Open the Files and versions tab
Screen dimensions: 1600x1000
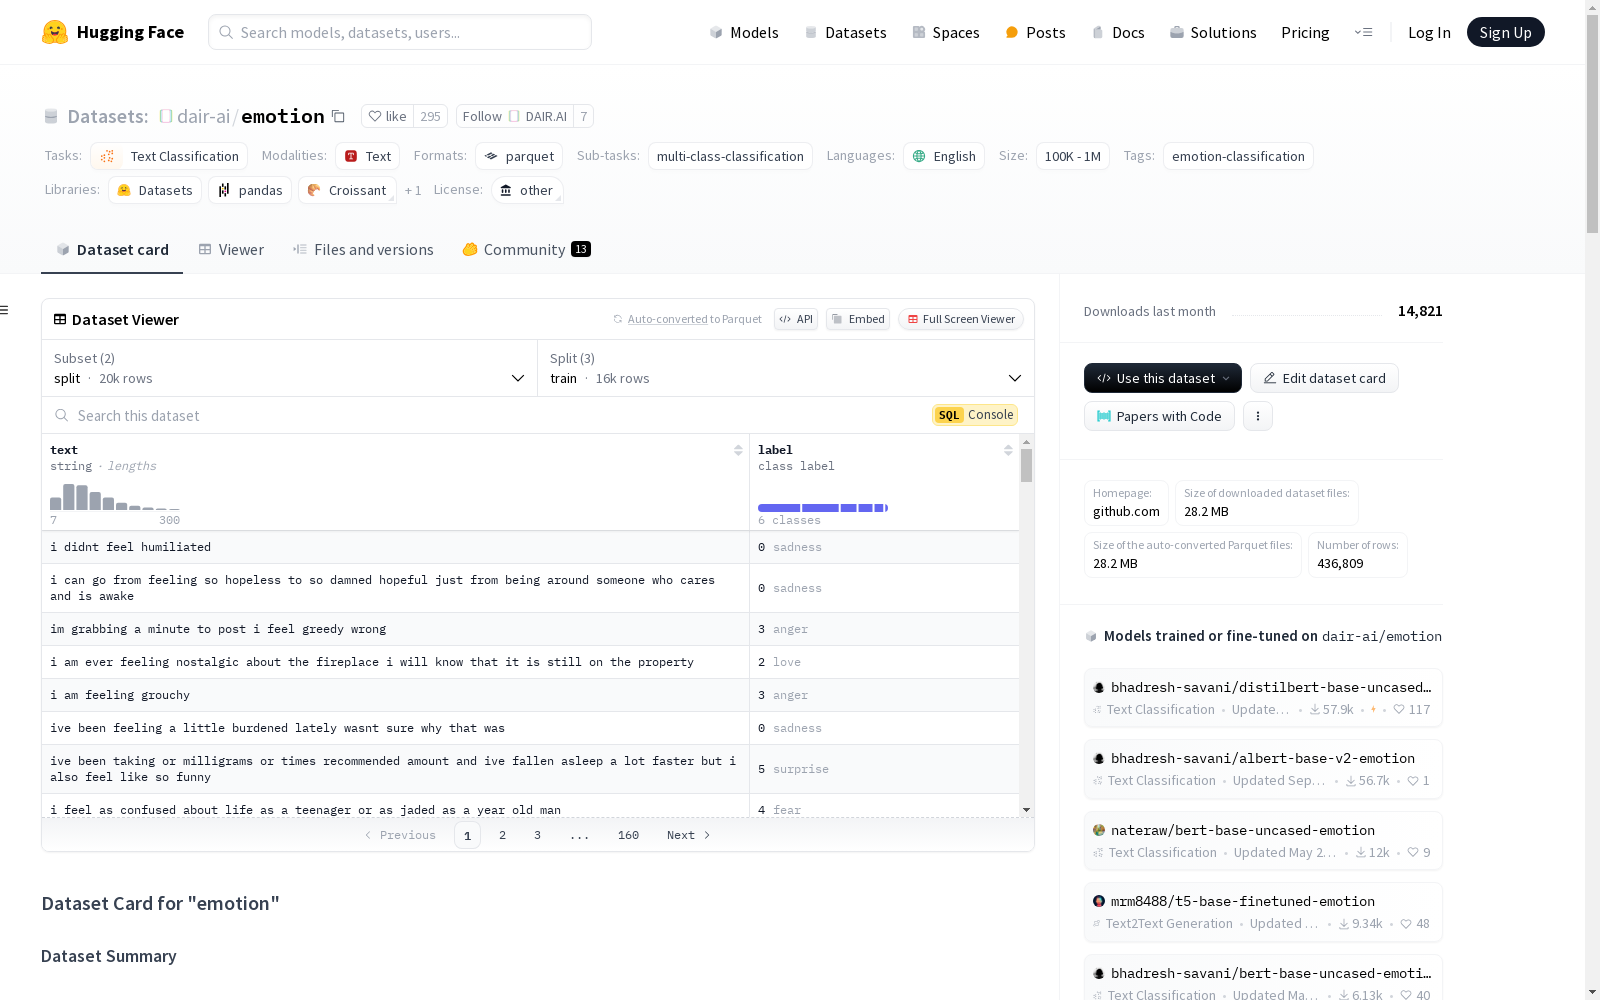coord(363,250)
